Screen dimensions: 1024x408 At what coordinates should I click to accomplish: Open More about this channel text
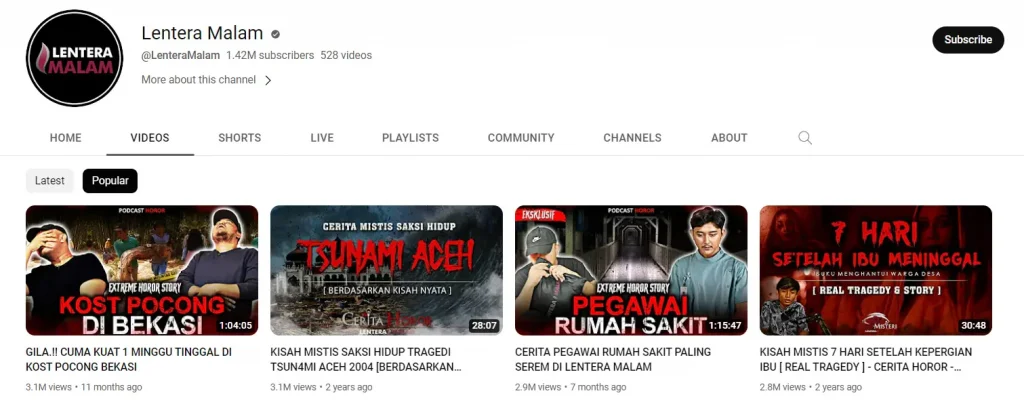click(x=199, y=80)
